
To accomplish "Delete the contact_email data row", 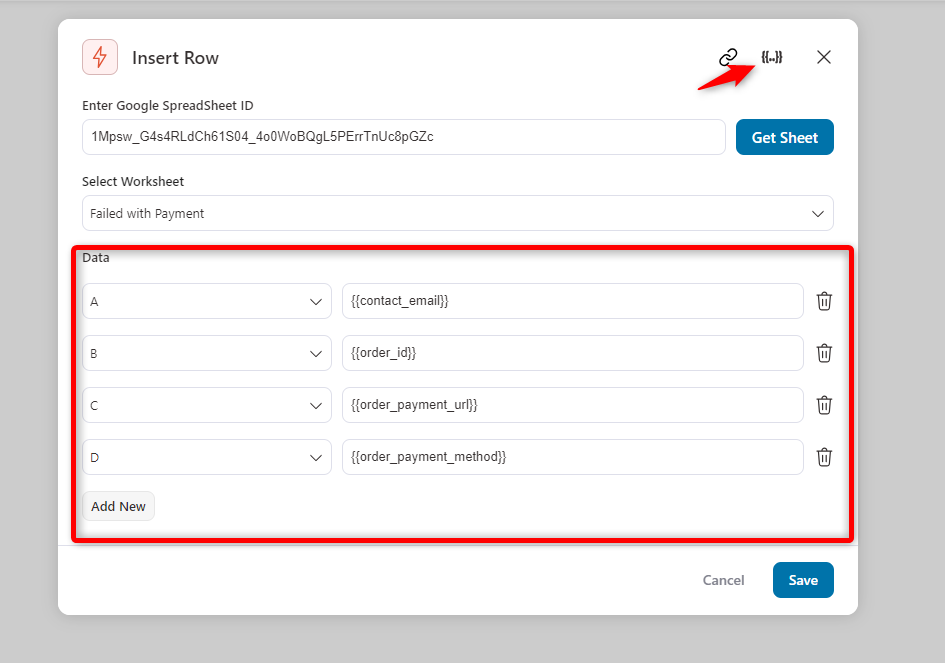I will tap(824, 301).
